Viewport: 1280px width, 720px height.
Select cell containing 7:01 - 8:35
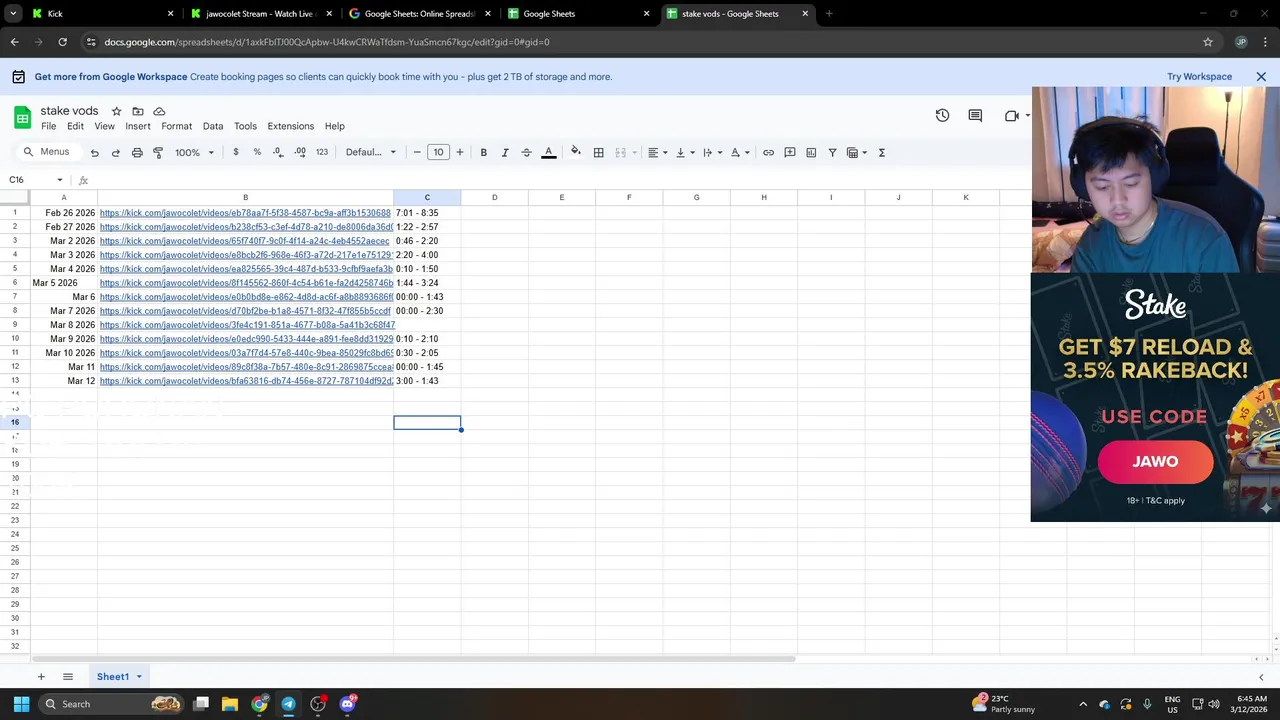(427, 213)
